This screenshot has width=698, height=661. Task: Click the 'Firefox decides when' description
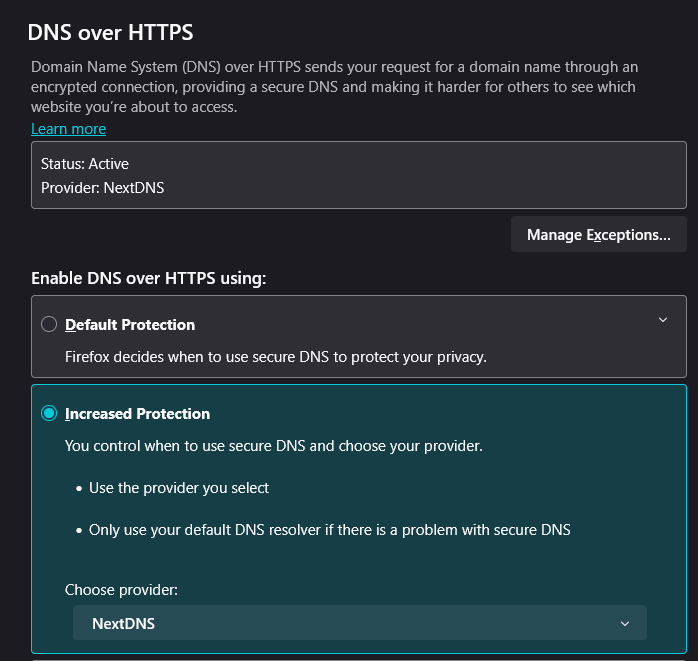point(276,357)
